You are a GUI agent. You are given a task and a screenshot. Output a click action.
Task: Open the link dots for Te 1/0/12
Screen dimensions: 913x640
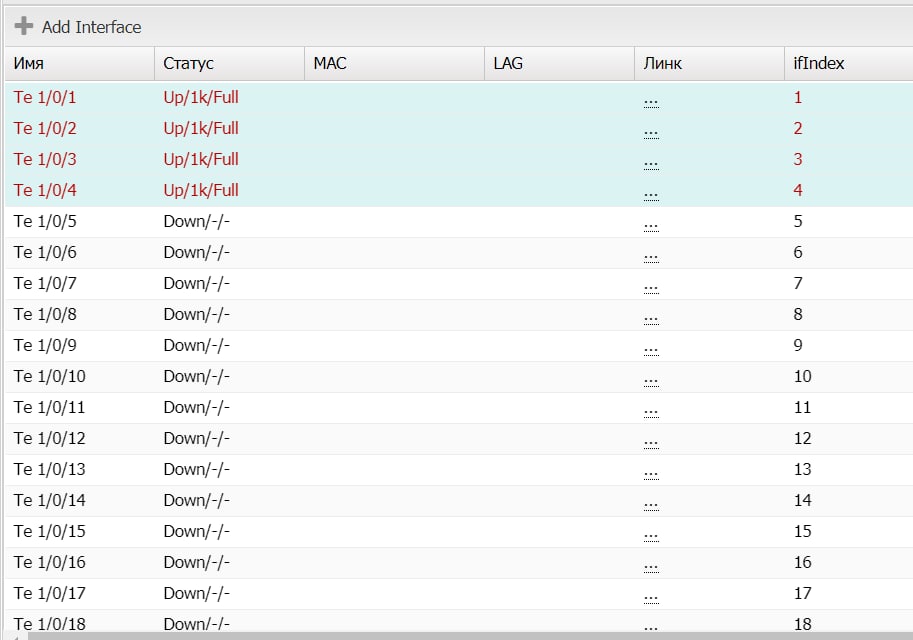tap(651, 444)
